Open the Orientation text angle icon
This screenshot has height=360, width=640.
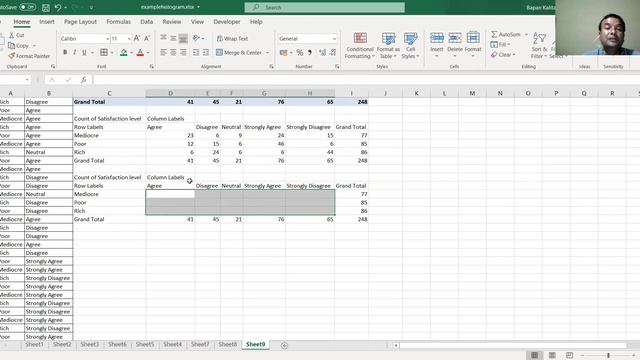196,38
